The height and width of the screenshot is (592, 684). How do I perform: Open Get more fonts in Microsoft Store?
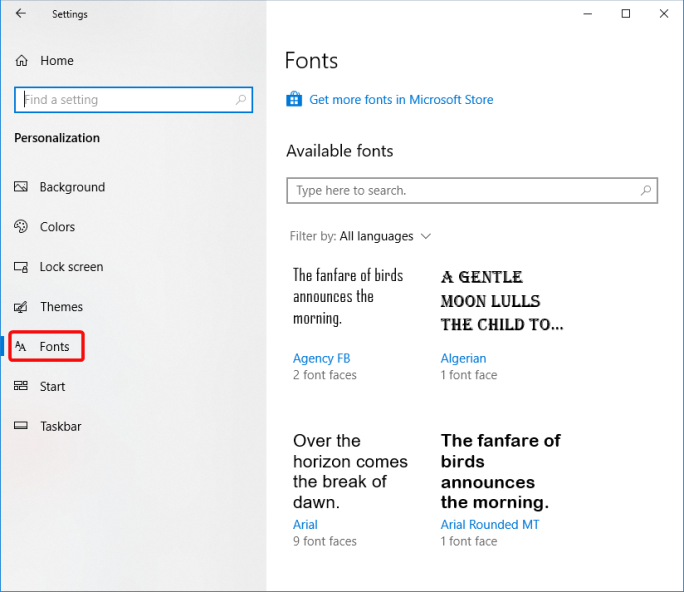pos(401,100)
